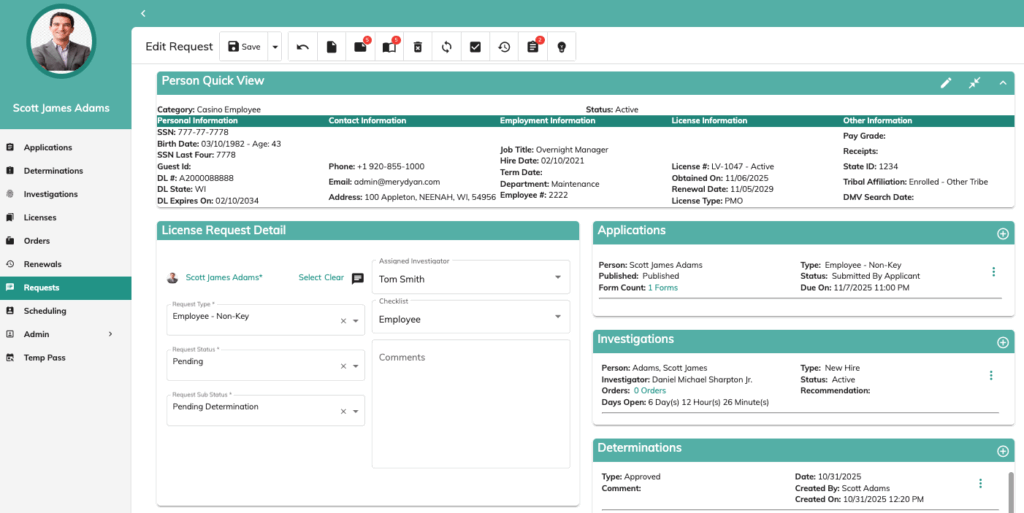Open the Save split-button dropdown arrow
The image size is (1024, 513).
point(275,47)
